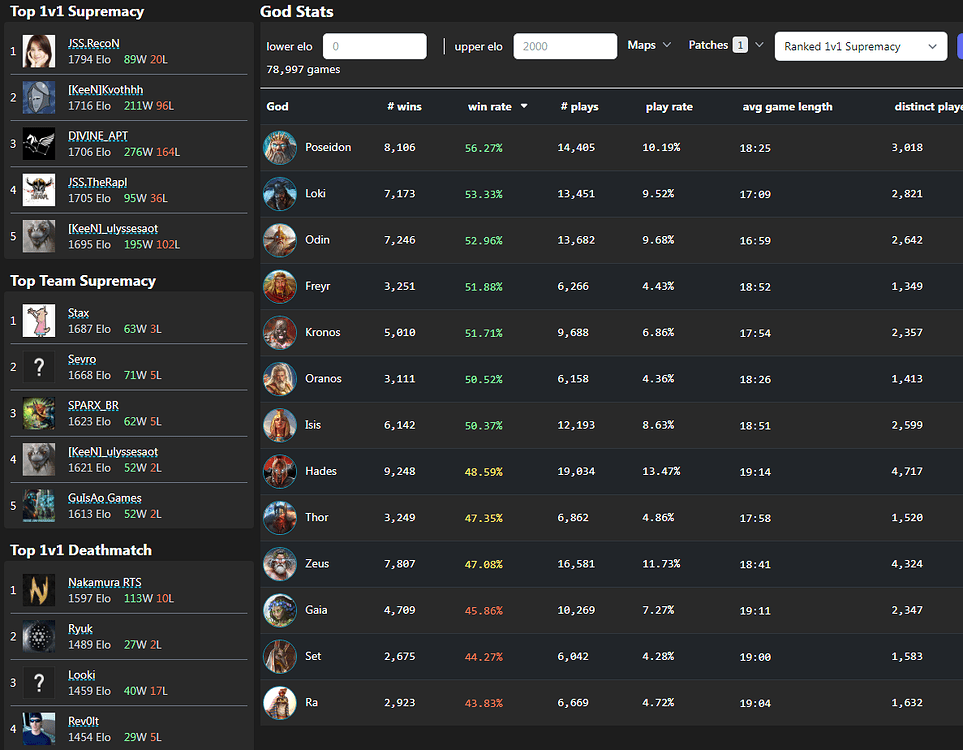Open the [KeeN]Kvothhh player profile link
Viewport: 963px width, 750px height.
pos(105,90)
